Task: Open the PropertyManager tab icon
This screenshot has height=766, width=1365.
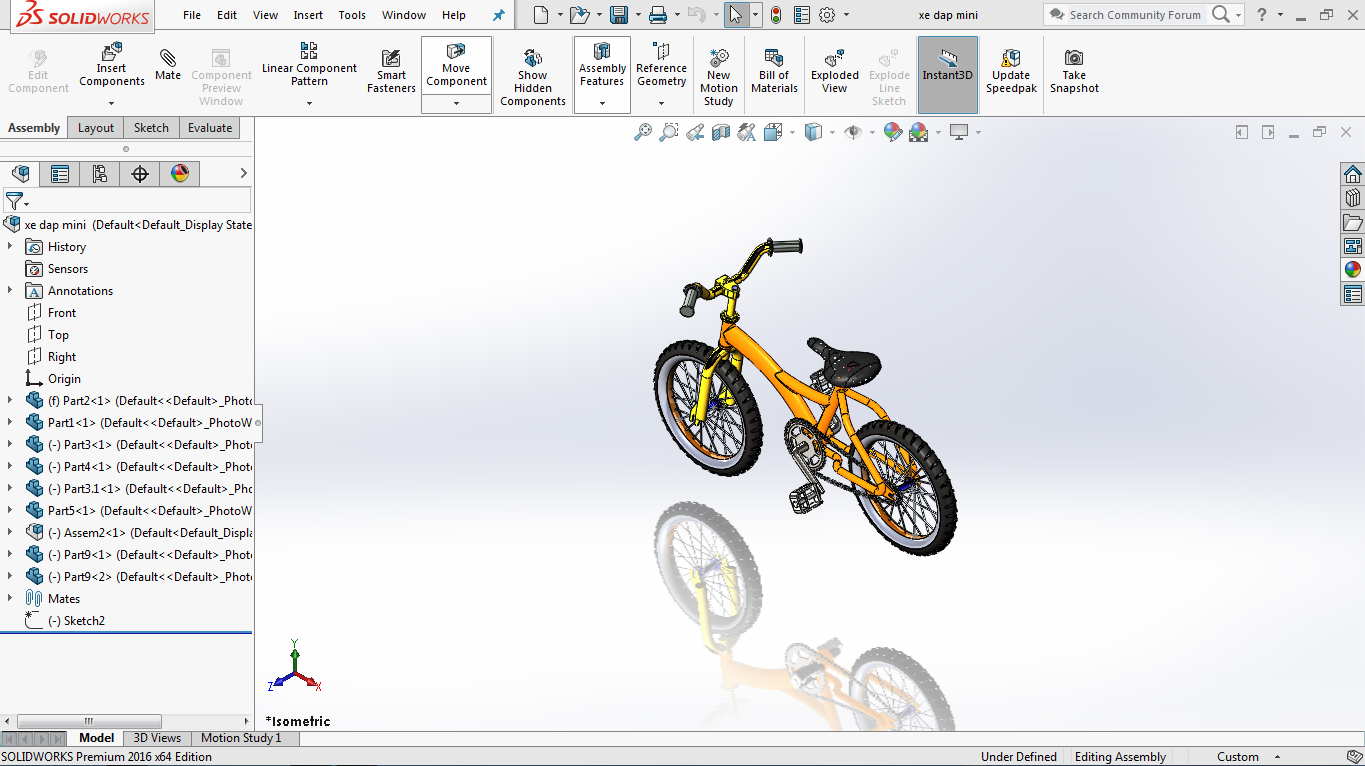Action: click(x=60, y=174)
